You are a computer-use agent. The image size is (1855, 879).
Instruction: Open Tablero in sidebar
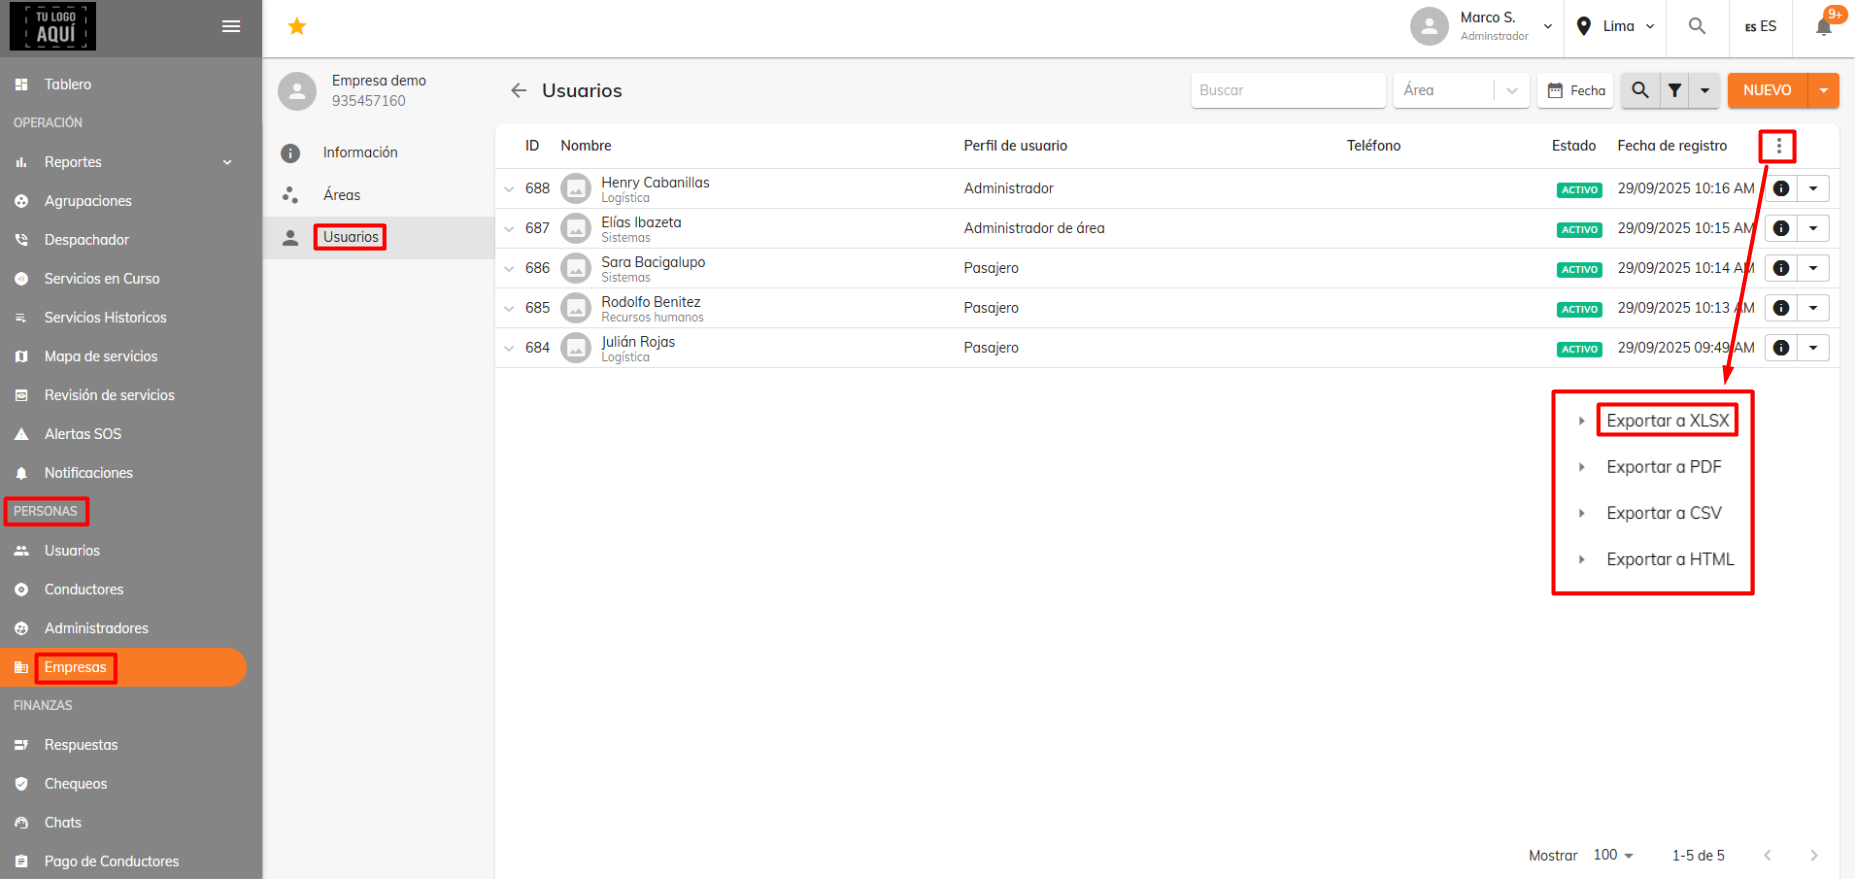click(x=68, y=84)
